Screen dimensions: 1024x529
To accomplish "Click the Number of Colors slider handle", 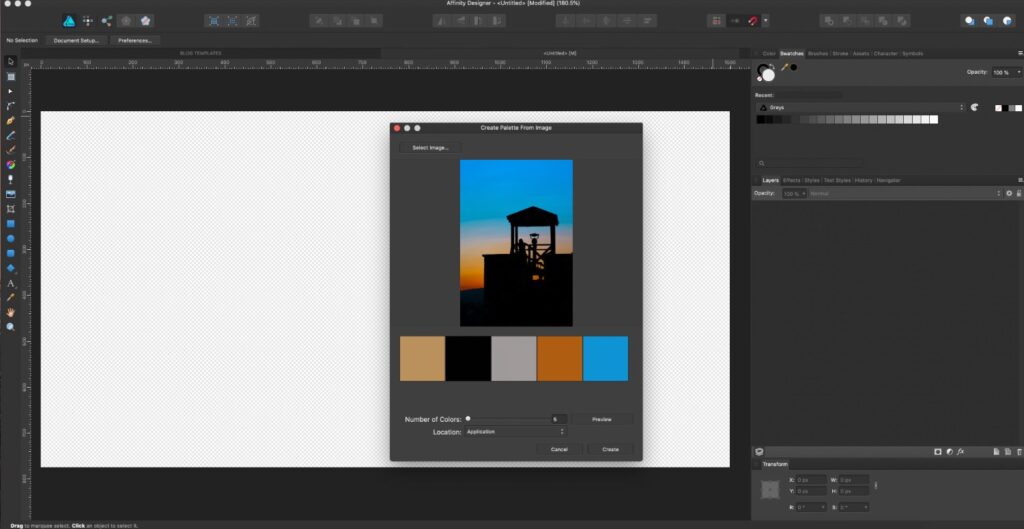I will pos(468,419).
